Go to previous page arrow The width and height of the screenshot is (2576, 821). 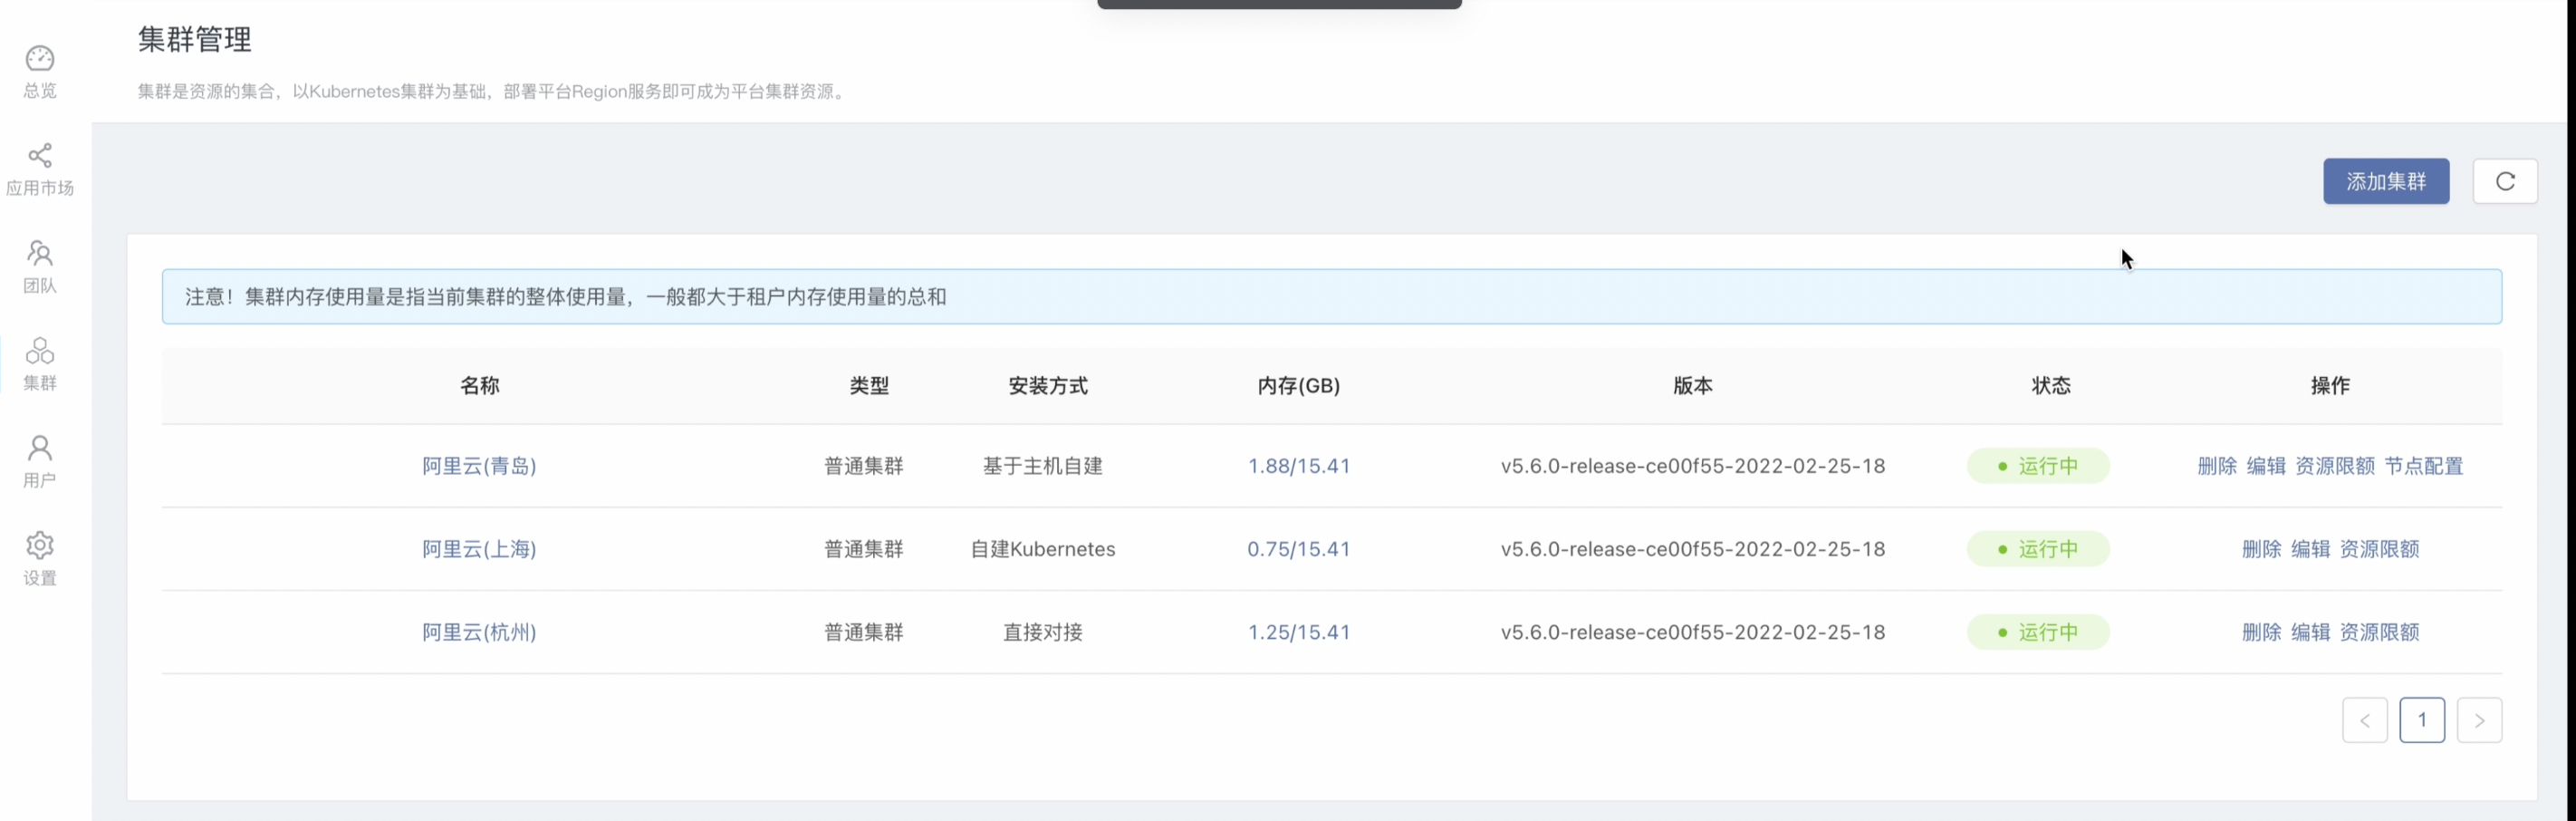(2365, 720)
